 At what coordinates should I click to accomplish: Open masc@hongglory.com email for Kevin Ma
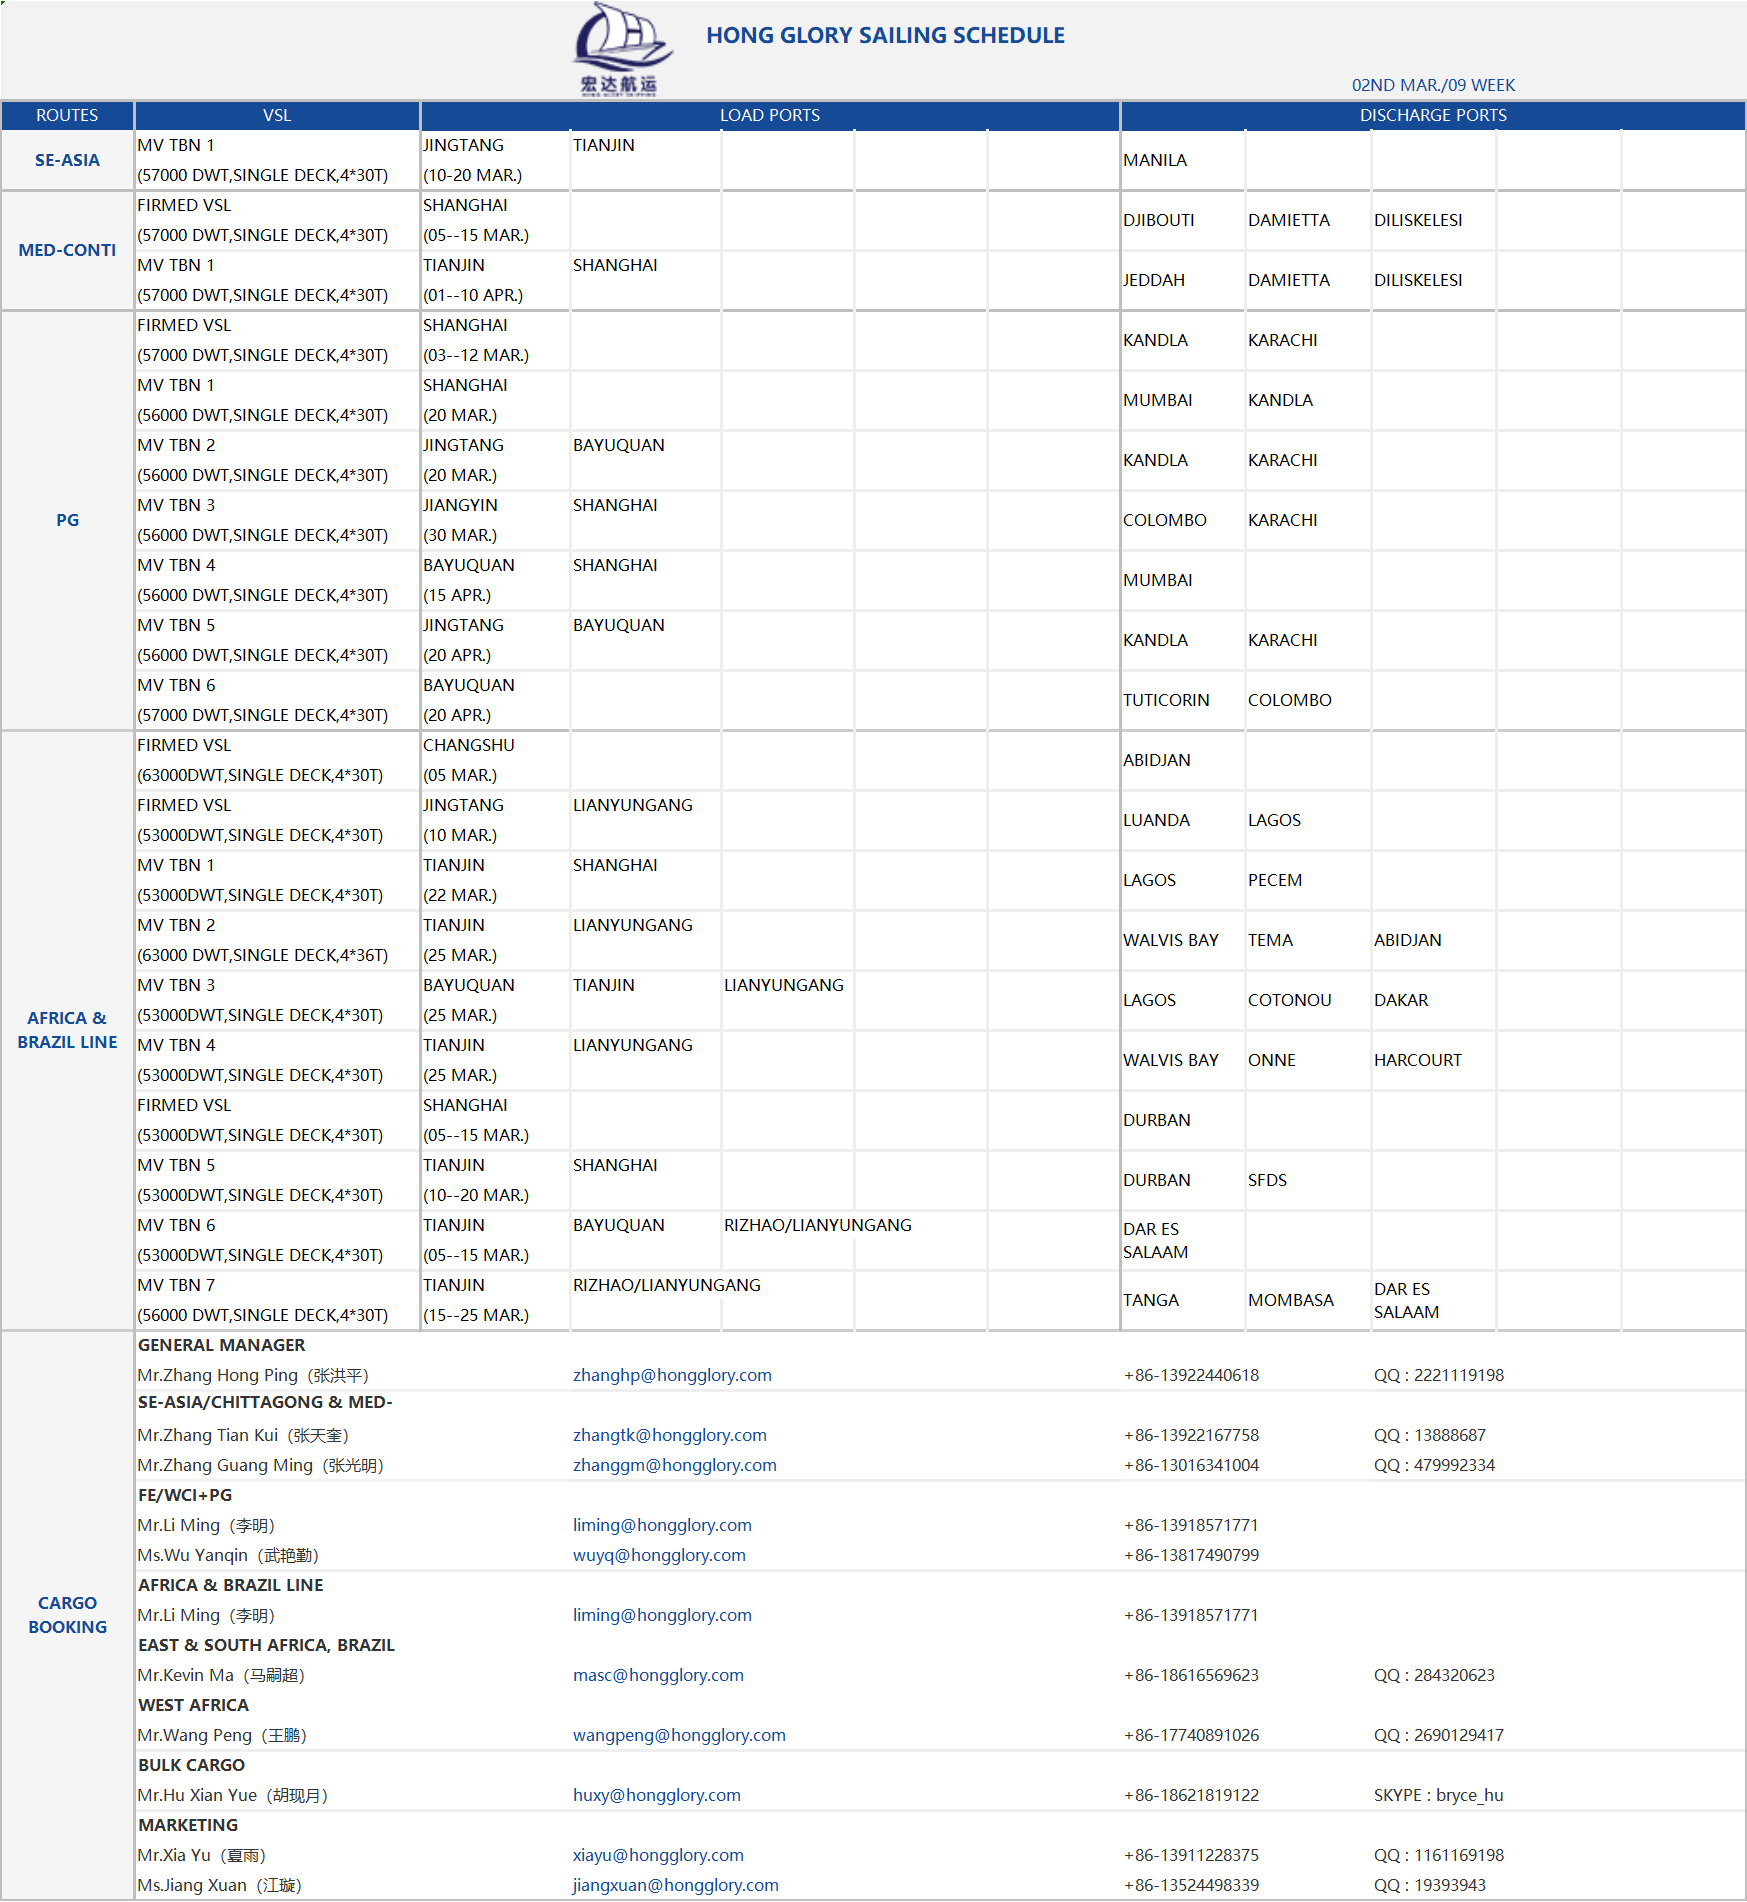pos(657,1675)
